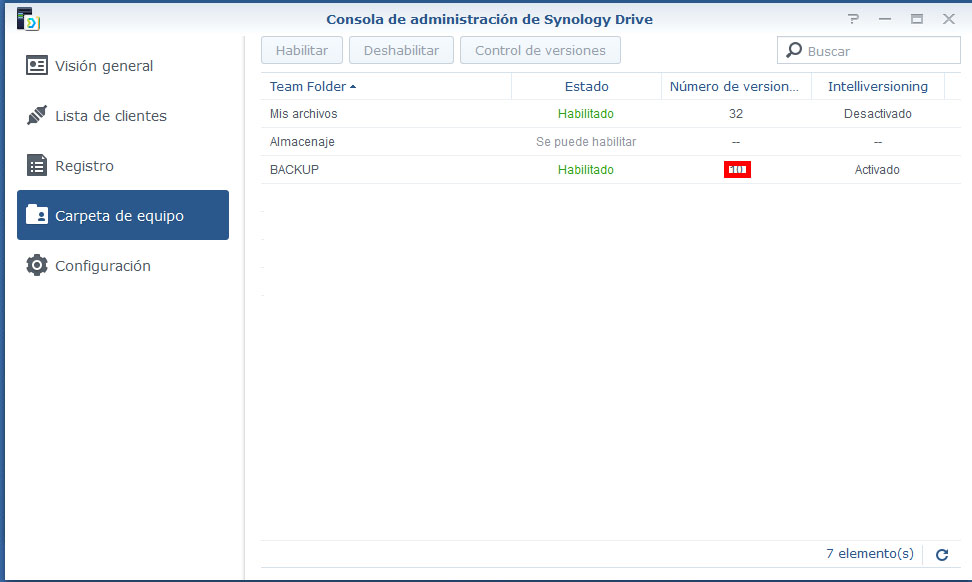Click the Deshabilitar button
This screenshot has width=972, height=582.
click(401, 50)
